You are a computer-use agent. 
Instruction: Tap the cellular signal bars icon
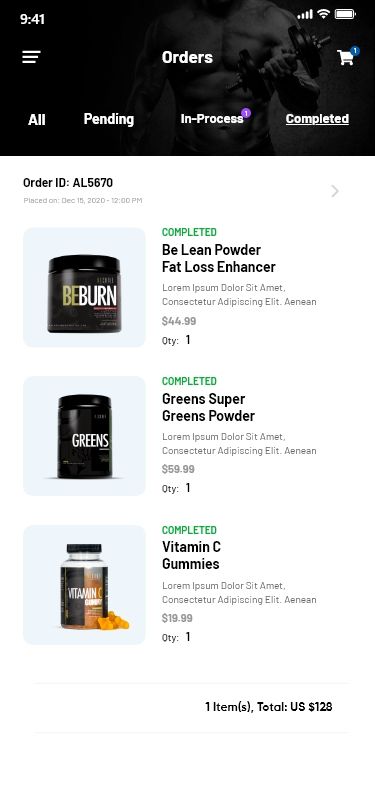click(305, 14)
